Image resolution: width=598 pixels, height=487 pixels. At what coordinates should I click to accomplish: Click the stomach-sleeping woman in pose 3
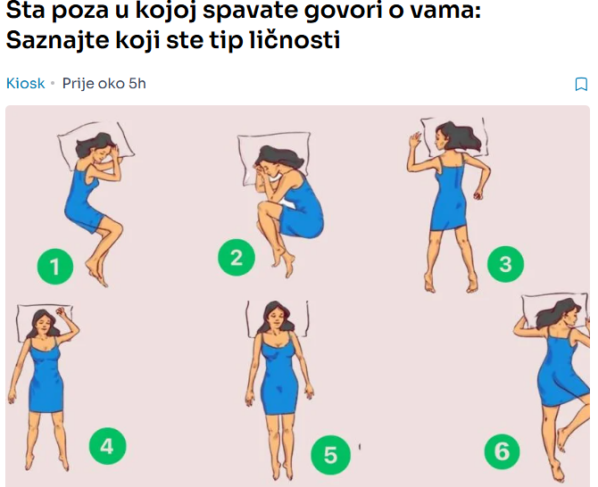pyautogui.click(x=449, y=206)
